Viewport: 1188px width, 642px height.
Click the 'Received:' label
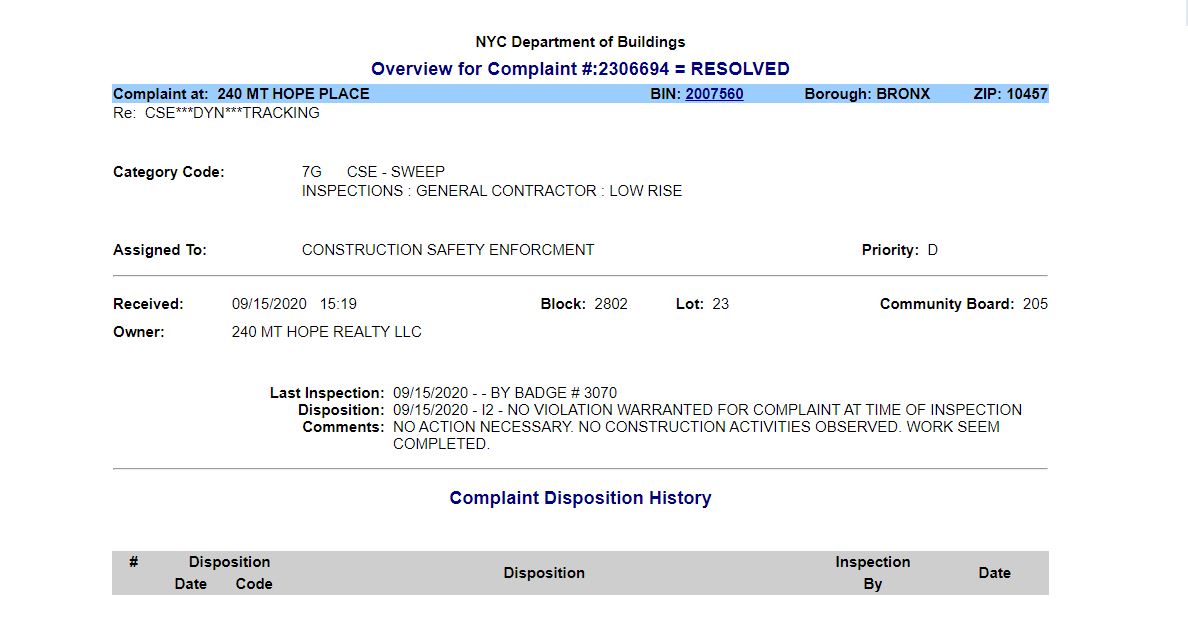[x=148, y=304]
